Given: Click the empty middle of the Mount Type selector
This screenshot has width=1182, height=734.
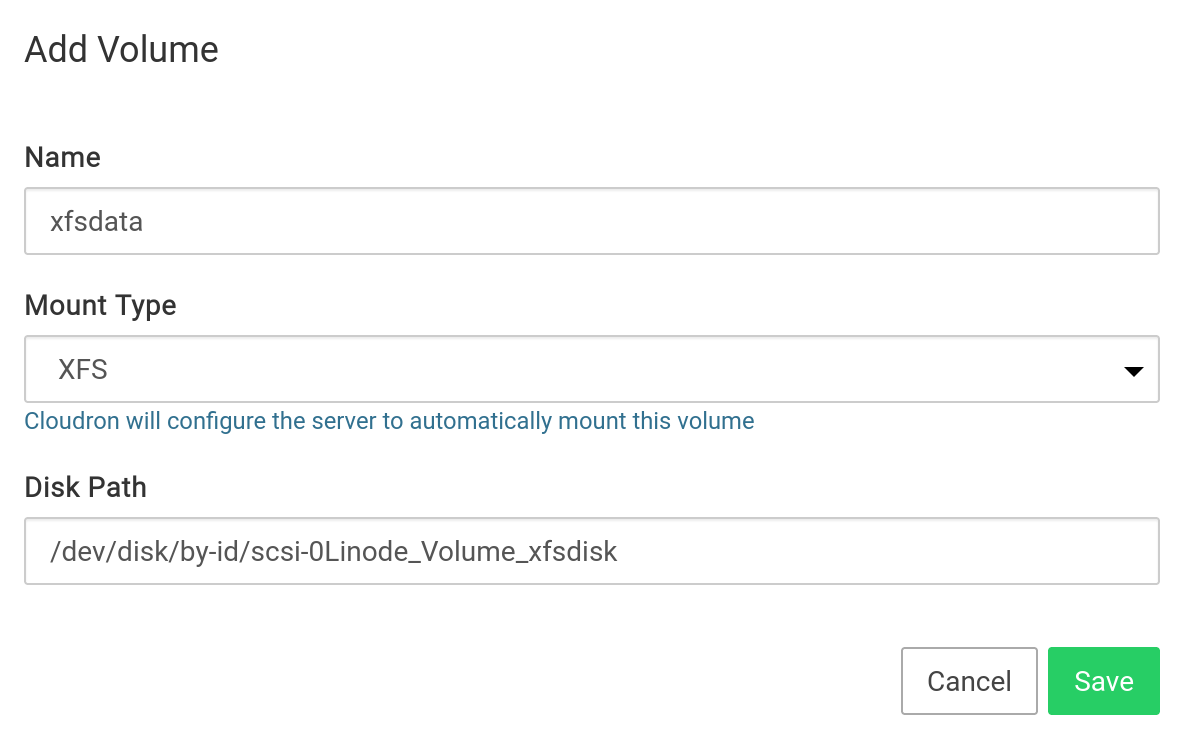Looking at the screenshot, I should pyautogui.click(x=600, y=369).
